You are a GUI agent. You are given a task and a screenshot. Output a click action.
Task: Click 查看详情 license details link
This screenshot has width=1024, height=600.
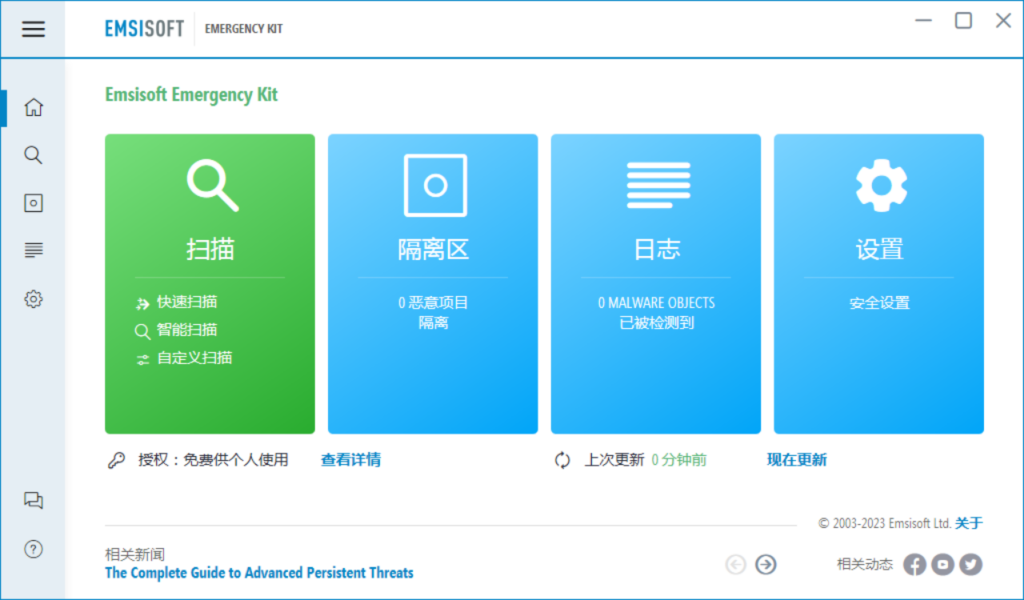click(x=350, y=460)
